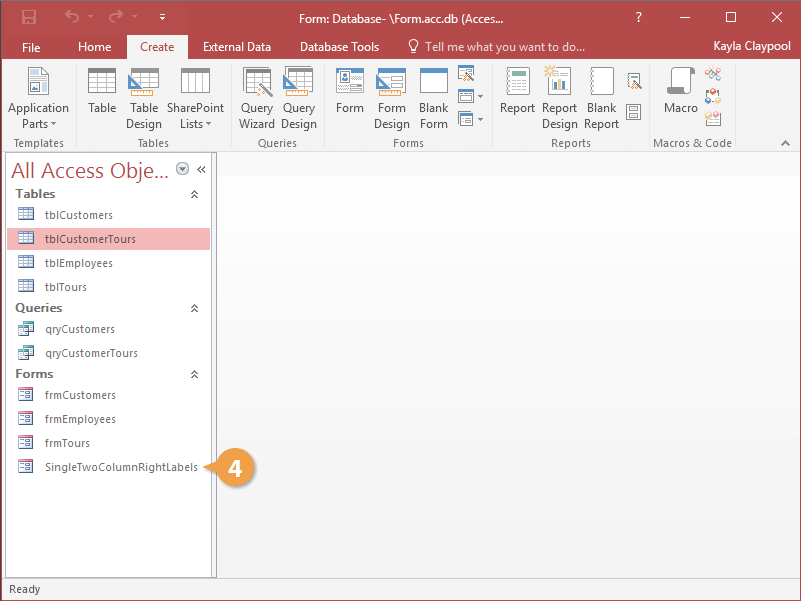Click the Blank Form icon
The image size is (801, 601).
434,98
